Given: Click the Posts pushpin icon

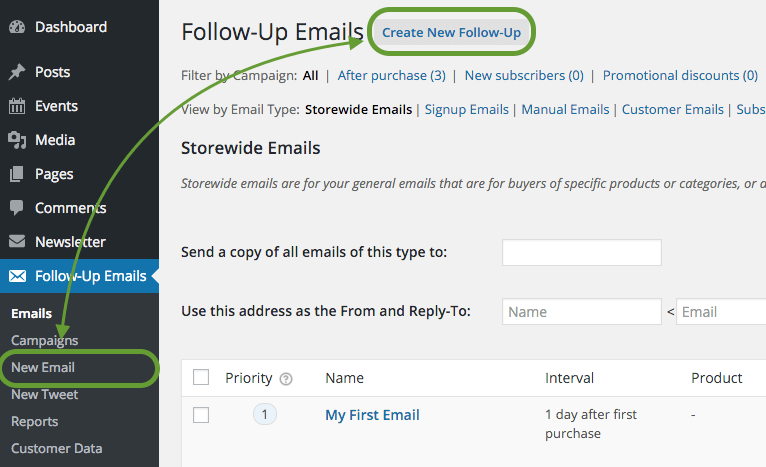Looking at the screenshot, I should tap(16, 72).
